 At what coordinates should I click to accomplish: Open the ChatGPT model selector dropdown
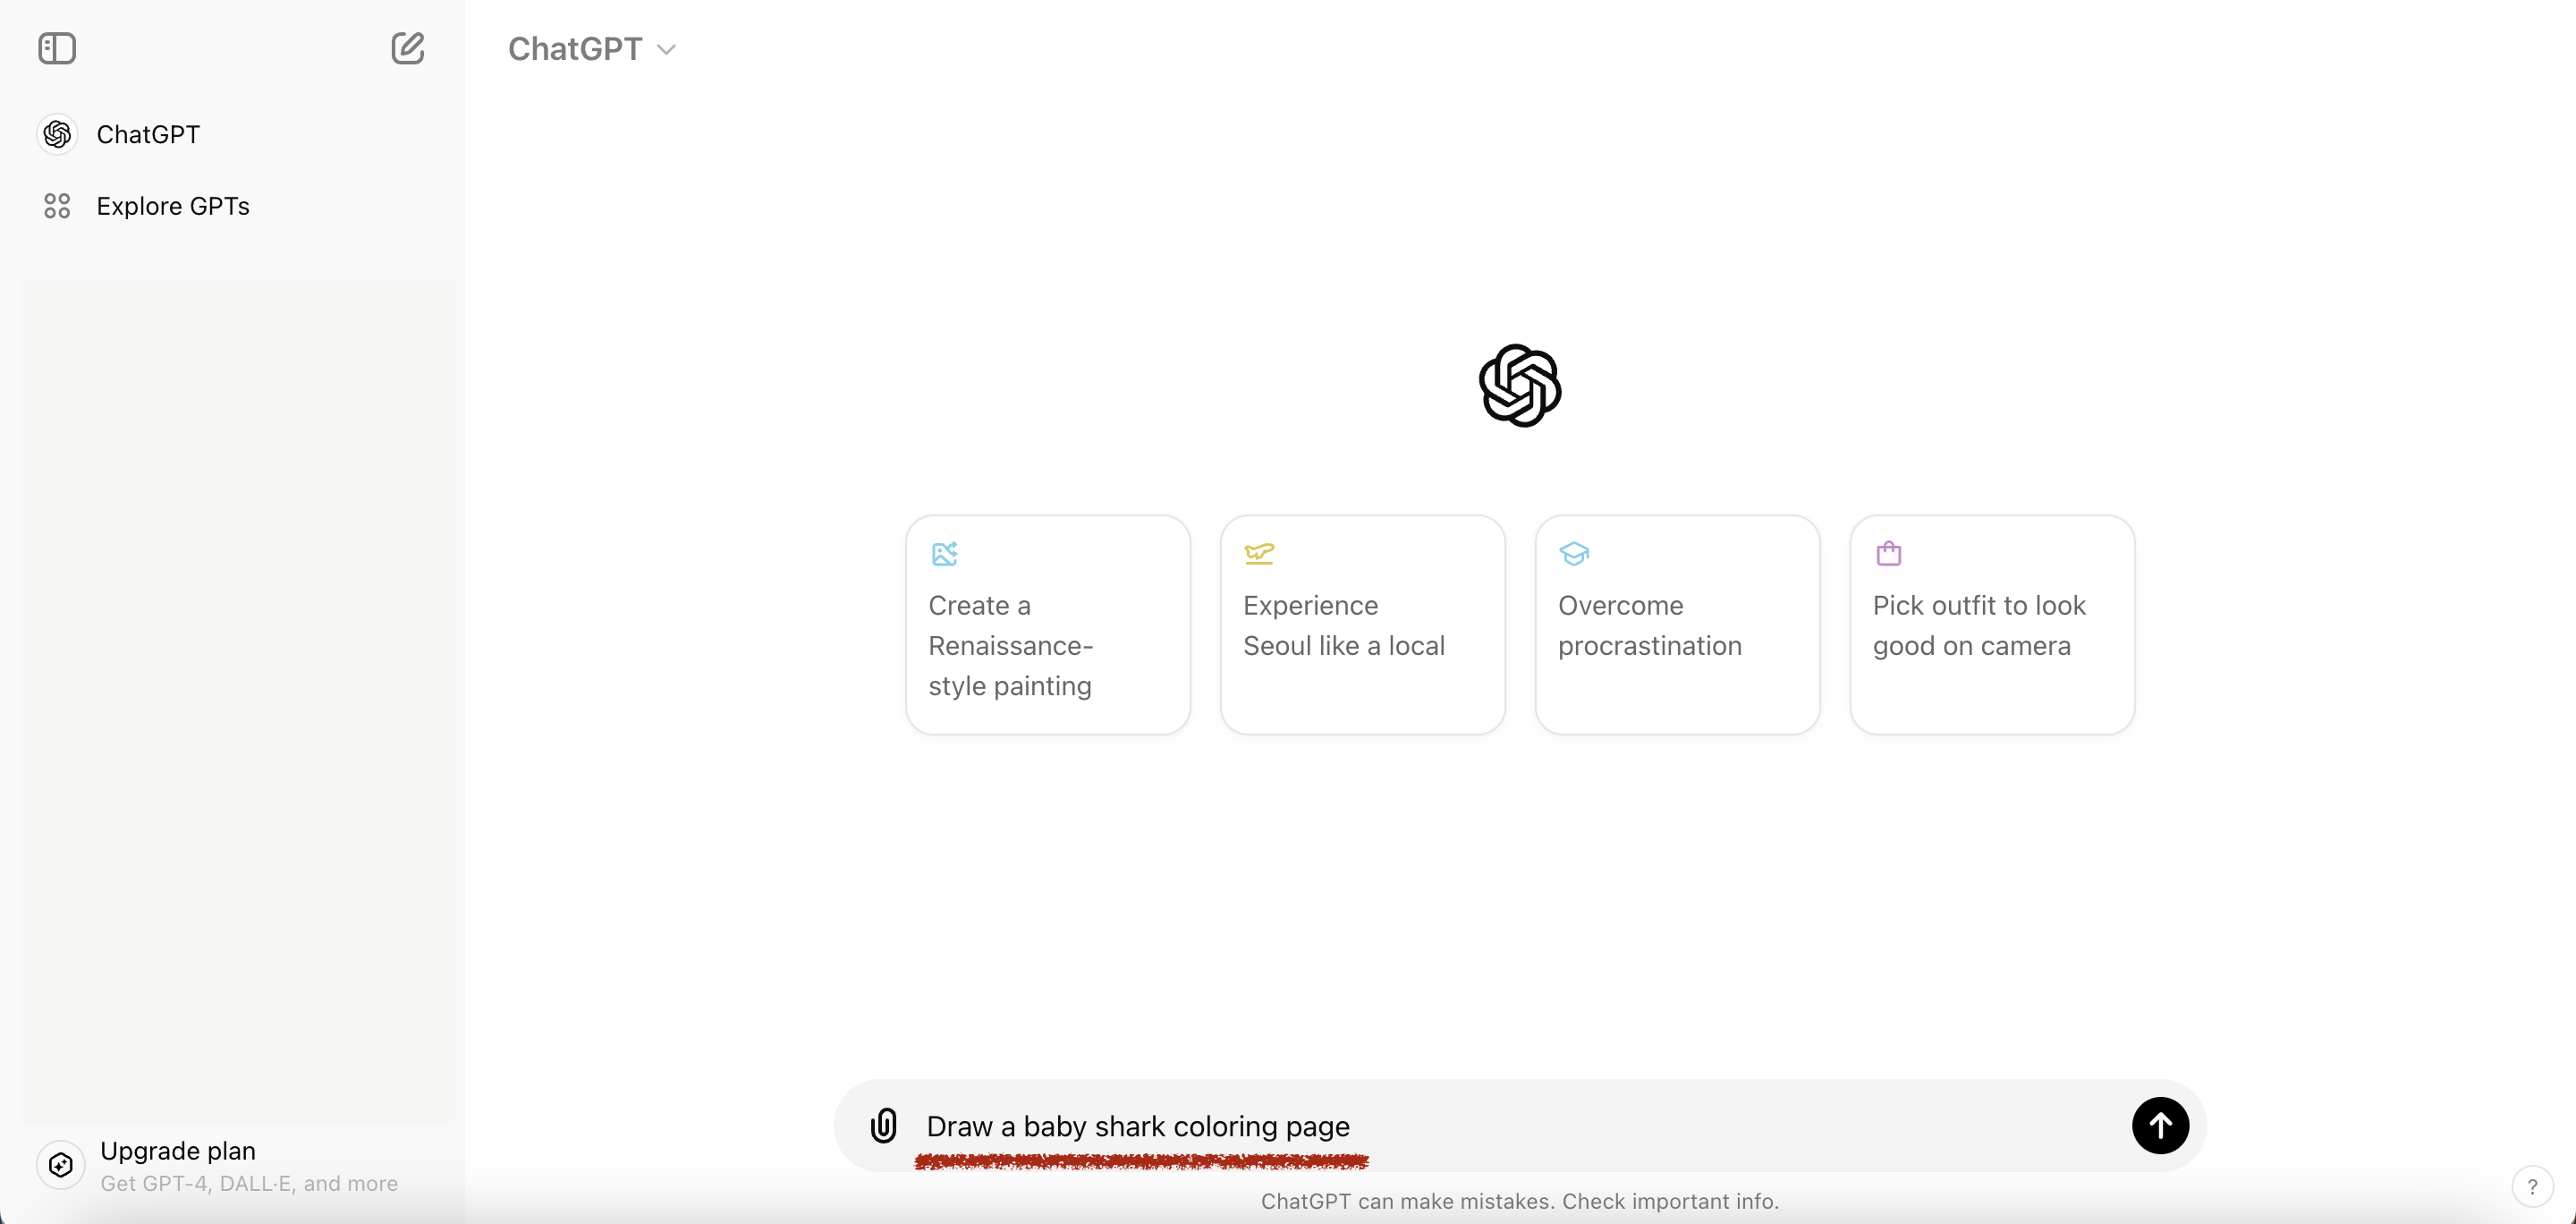tap(592, 49)
